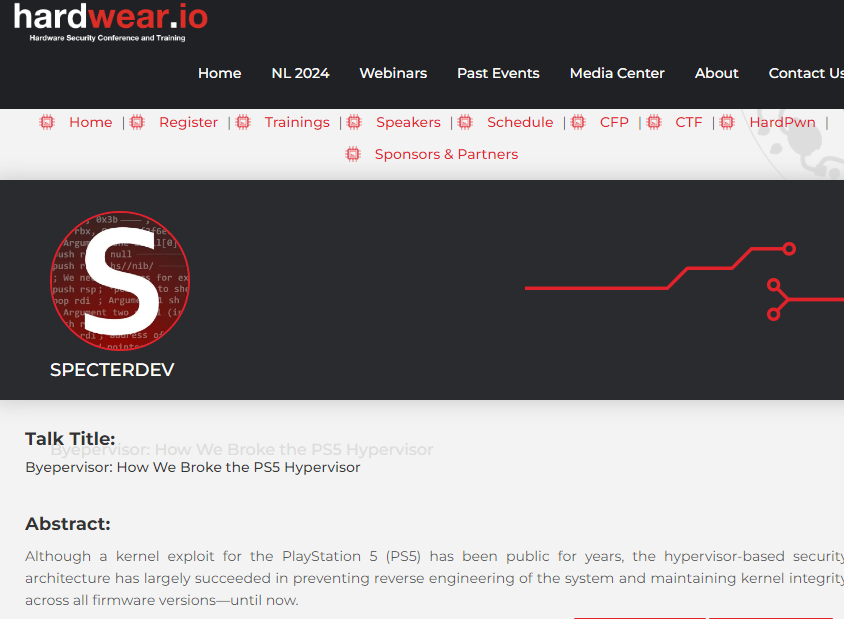Click the chip icon next to CFP
Viewport: 844px width, 619px height.
(577, 122)
